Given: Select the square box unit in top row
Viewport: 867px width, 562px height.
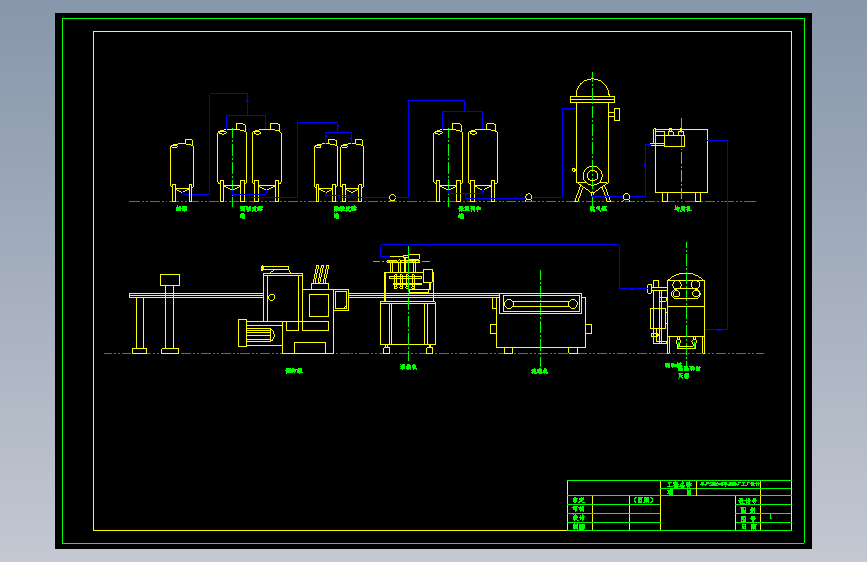Looking at the screenshot, I should [681, 165].
